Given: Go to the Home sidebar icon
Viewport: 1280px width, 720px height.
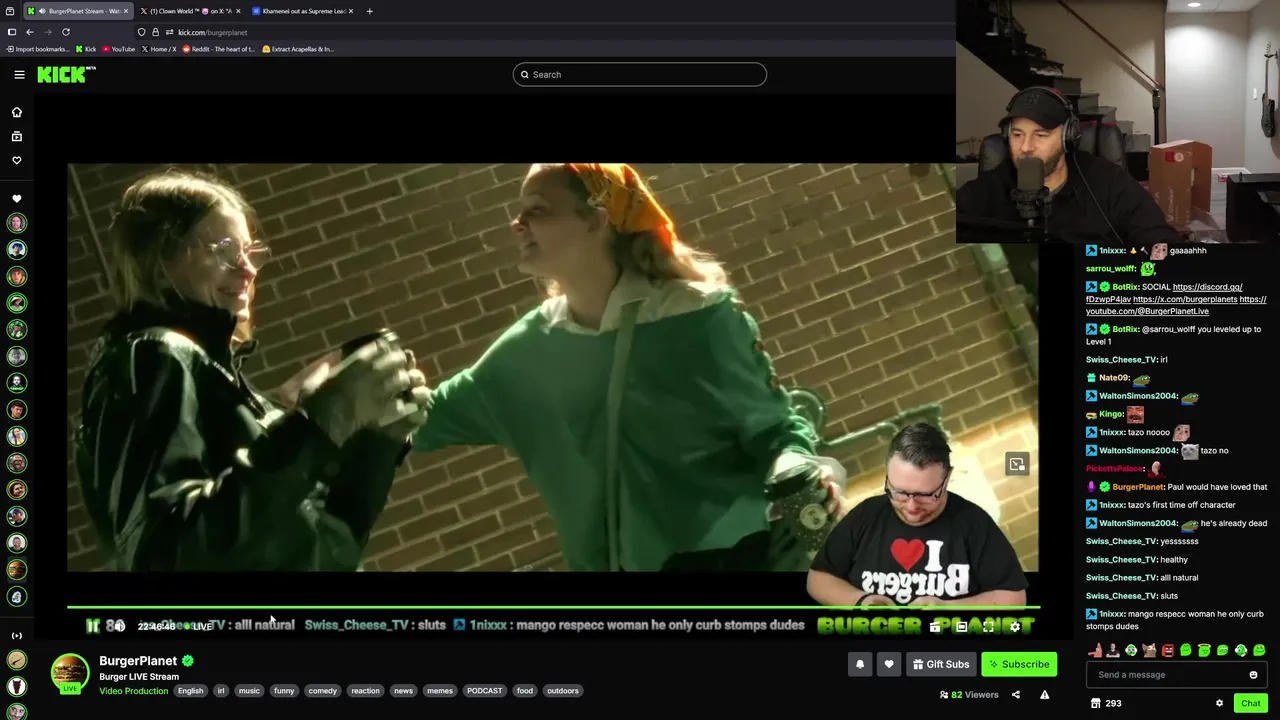Looking at the screenshot, I should (x=17, y=112).
